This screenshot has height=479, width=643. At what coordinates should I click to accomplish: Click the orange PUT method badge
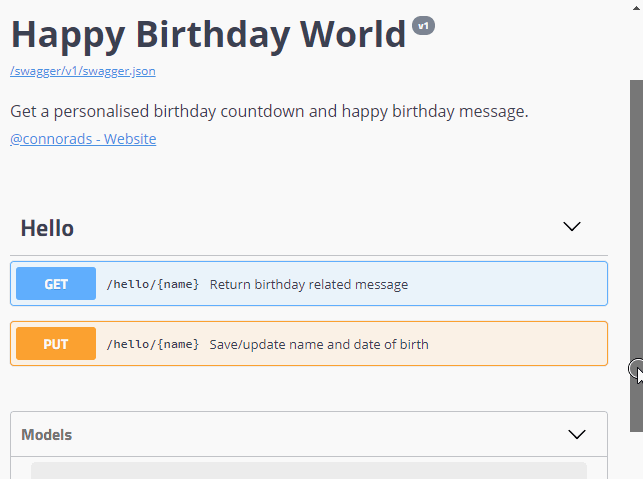pyautogui.click(x=56, y=344)
